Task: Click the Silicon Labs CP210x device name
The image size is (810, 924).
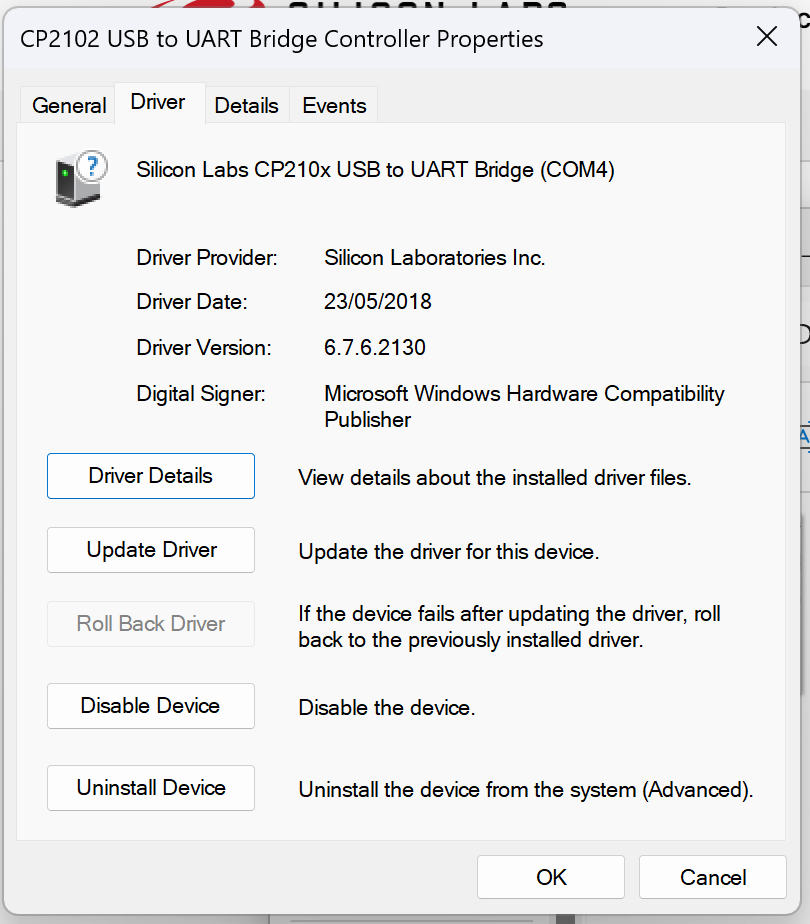Action: pos(375,170)
